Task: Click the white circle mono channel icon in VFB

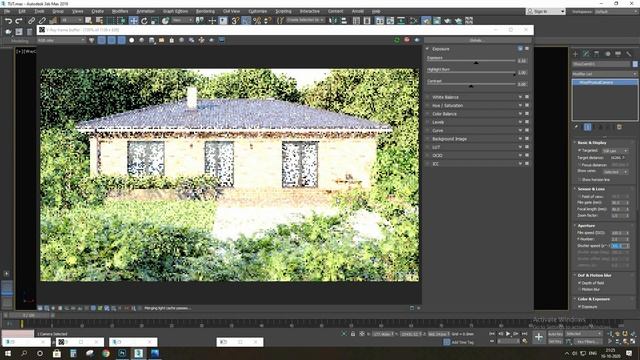Action: point(131,40)
